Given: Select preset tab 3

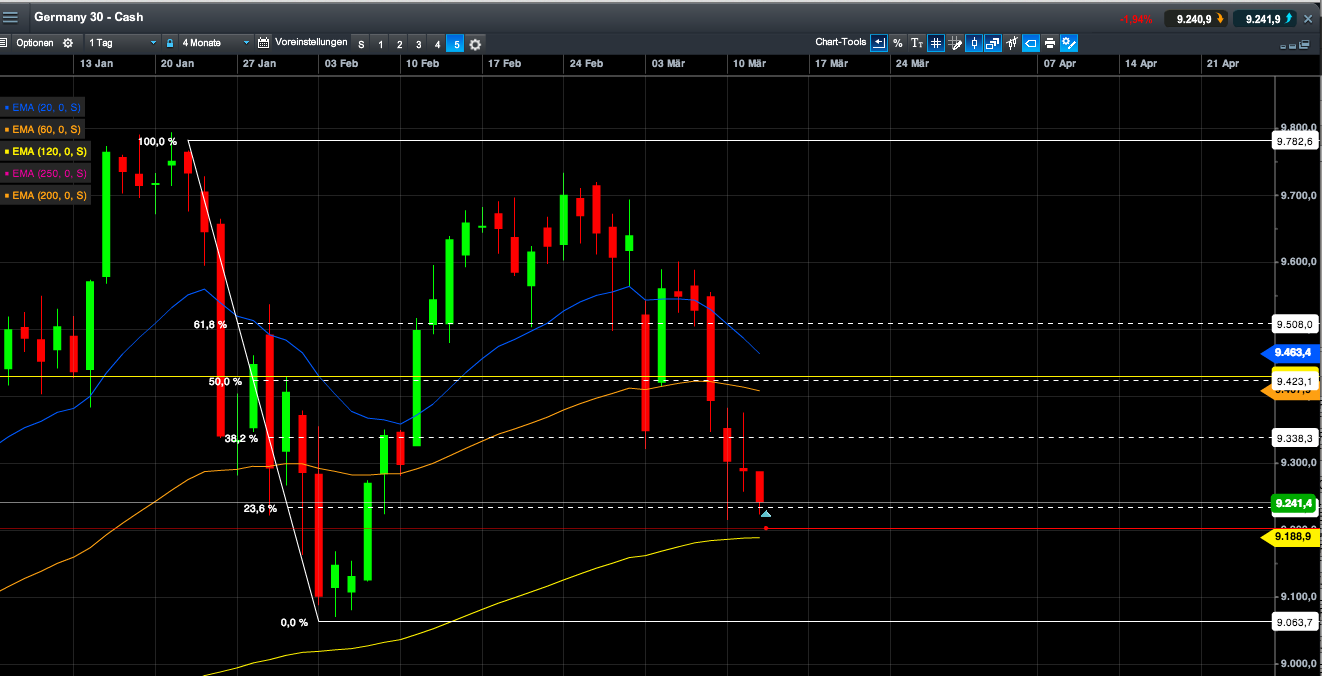Looking at the screenshot, I should 418,43.
